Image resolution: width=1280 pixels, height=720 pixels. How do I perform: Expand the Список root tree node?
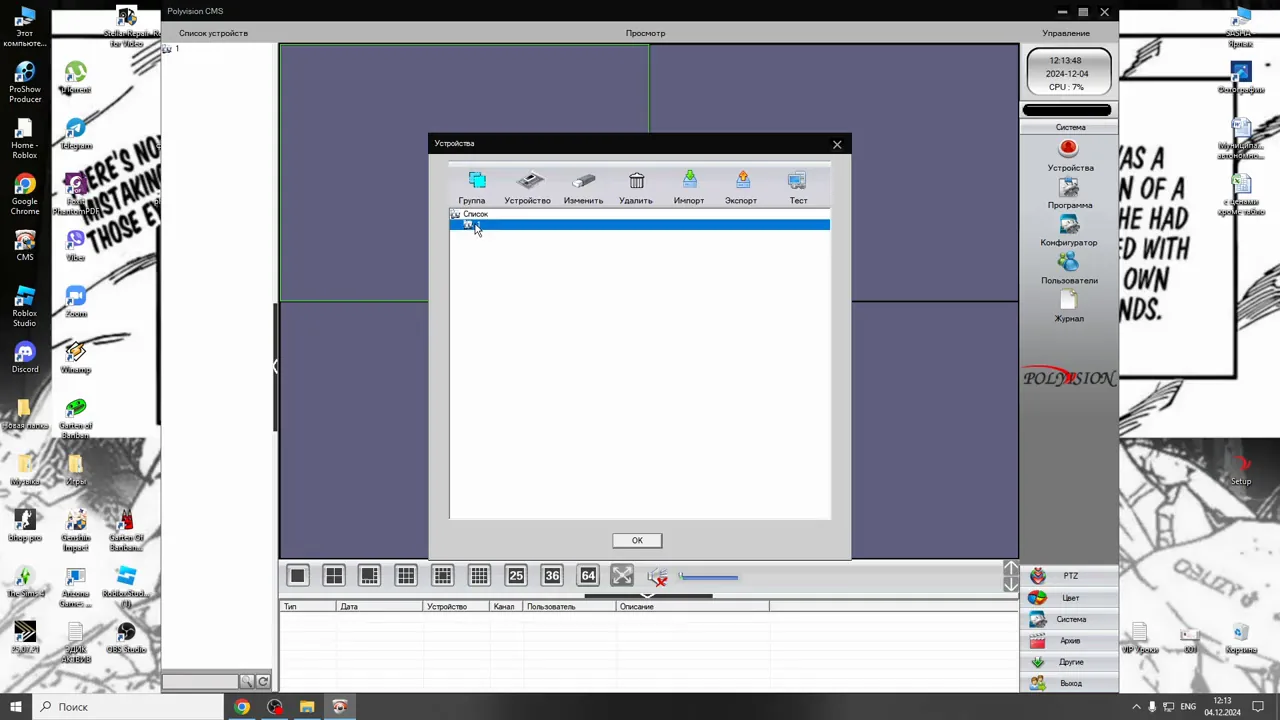coord(455,214)
